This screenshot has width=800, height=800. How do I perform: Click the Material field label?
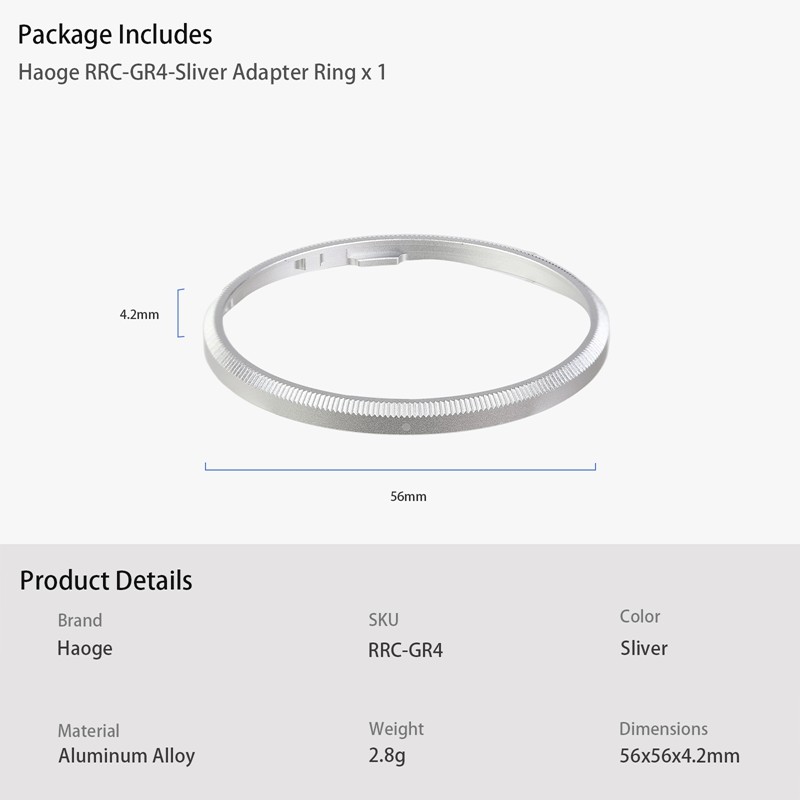tap(88, 731)
